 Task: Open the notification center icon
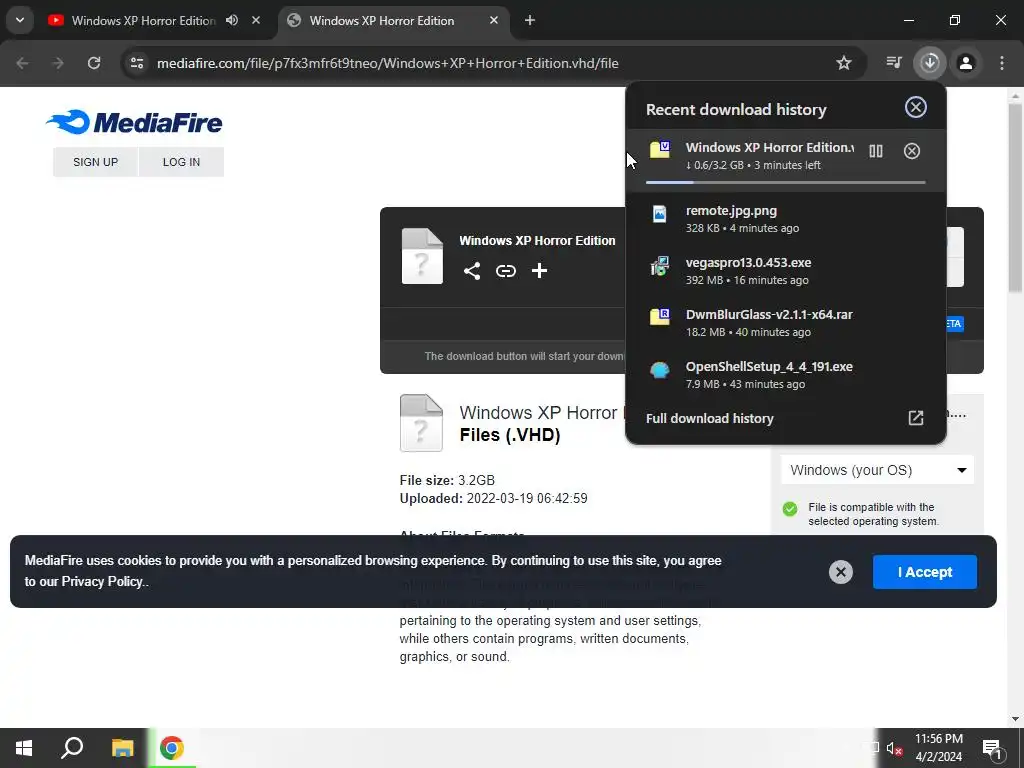(993, 748)
